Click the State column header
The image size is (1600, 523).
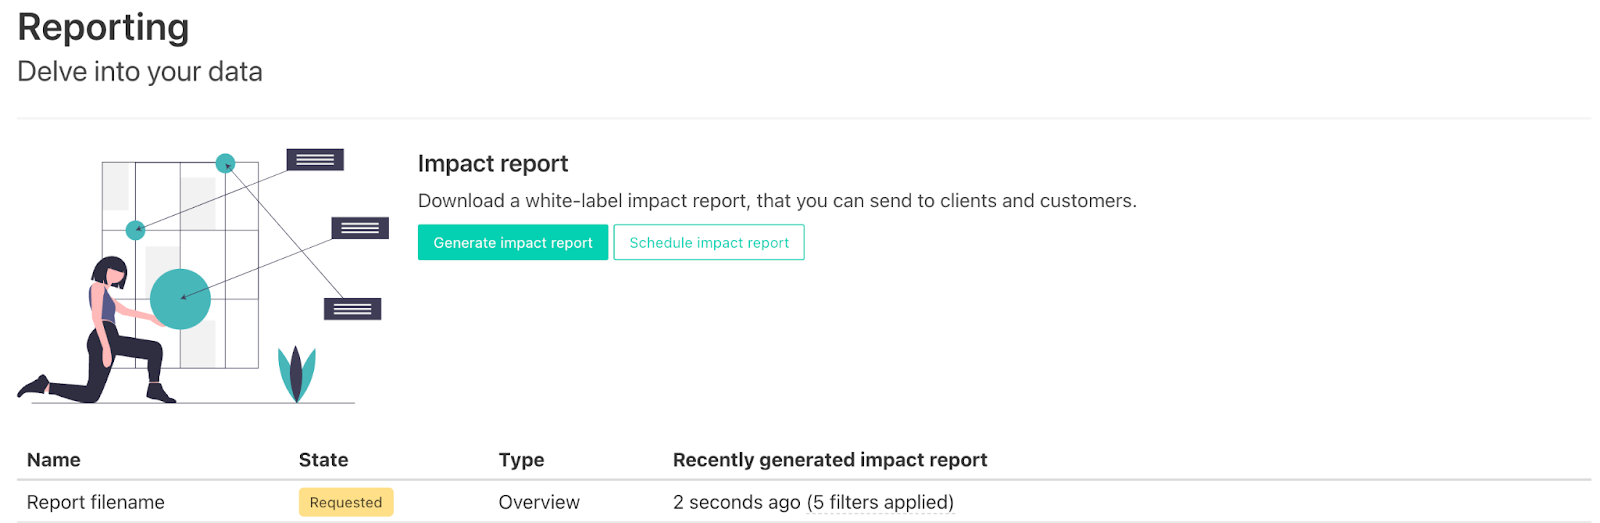point(323,460)
